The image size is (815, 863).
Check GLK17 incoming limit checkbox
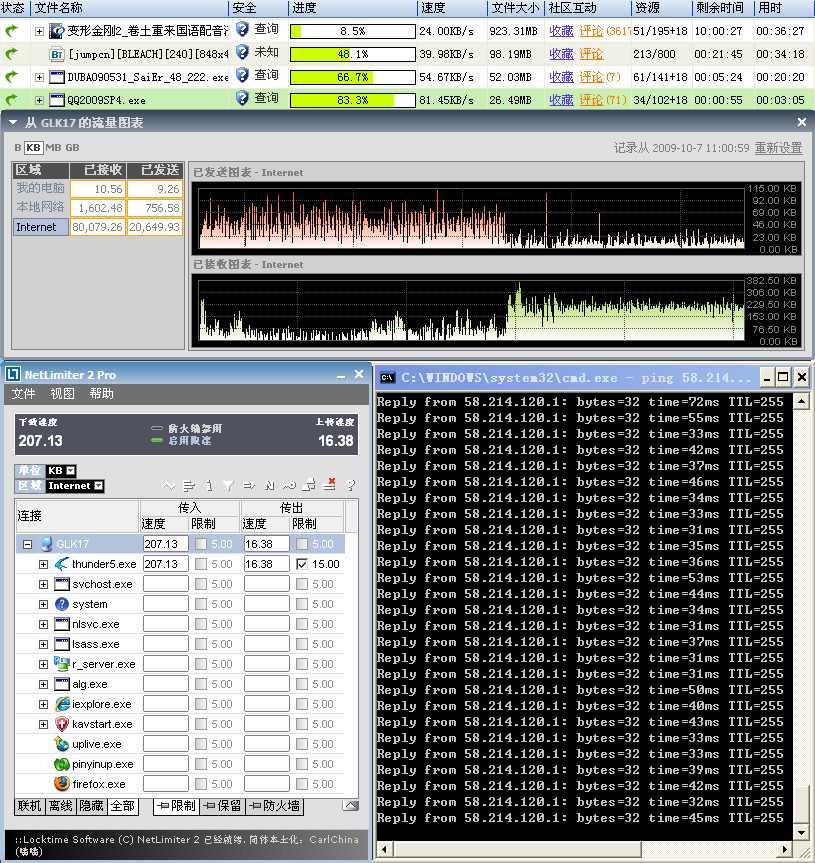coord(201,544)
